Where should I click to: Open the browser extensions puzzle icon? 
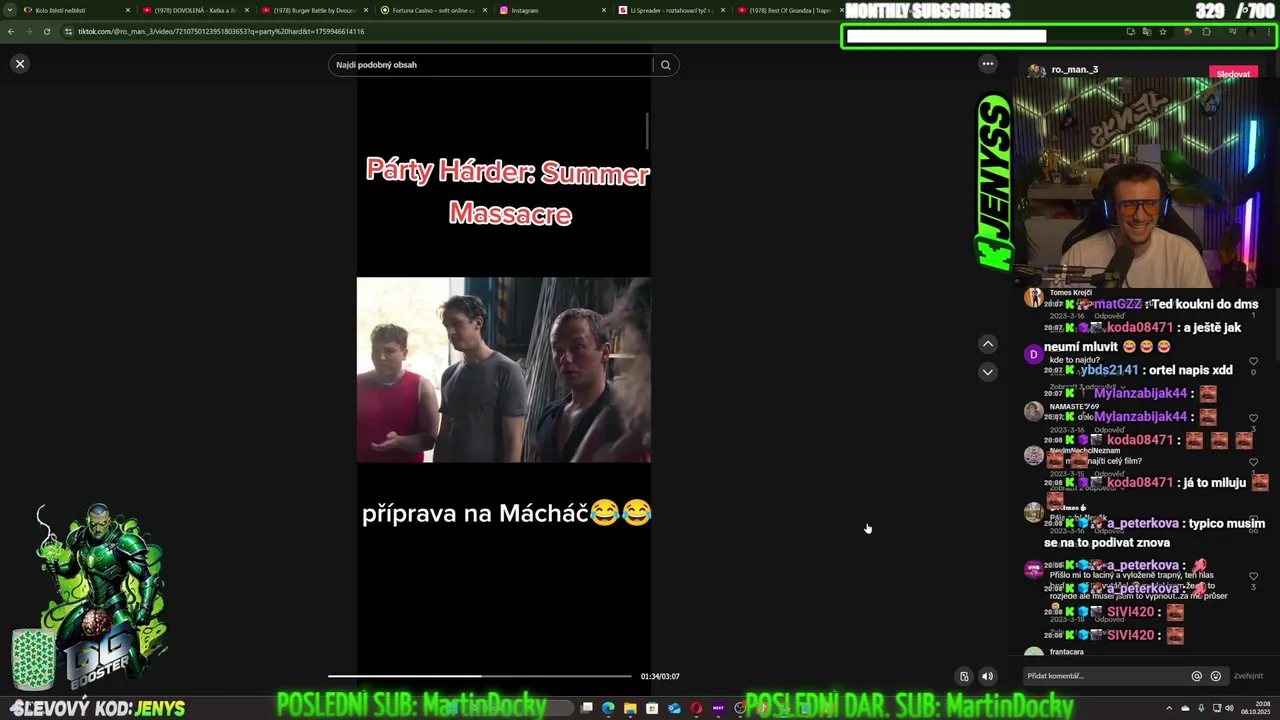[1206, 31]
